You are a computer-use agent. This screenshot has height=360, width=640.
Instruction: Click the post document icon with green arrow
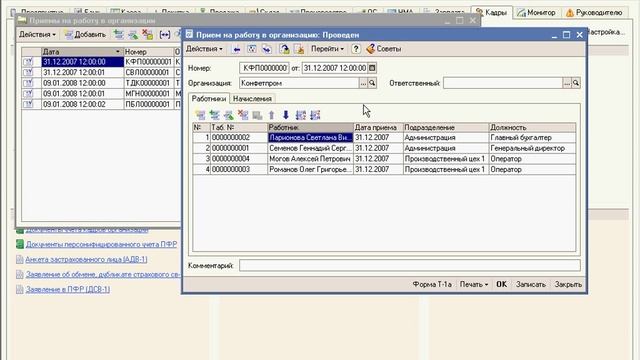tap(284, 49)
